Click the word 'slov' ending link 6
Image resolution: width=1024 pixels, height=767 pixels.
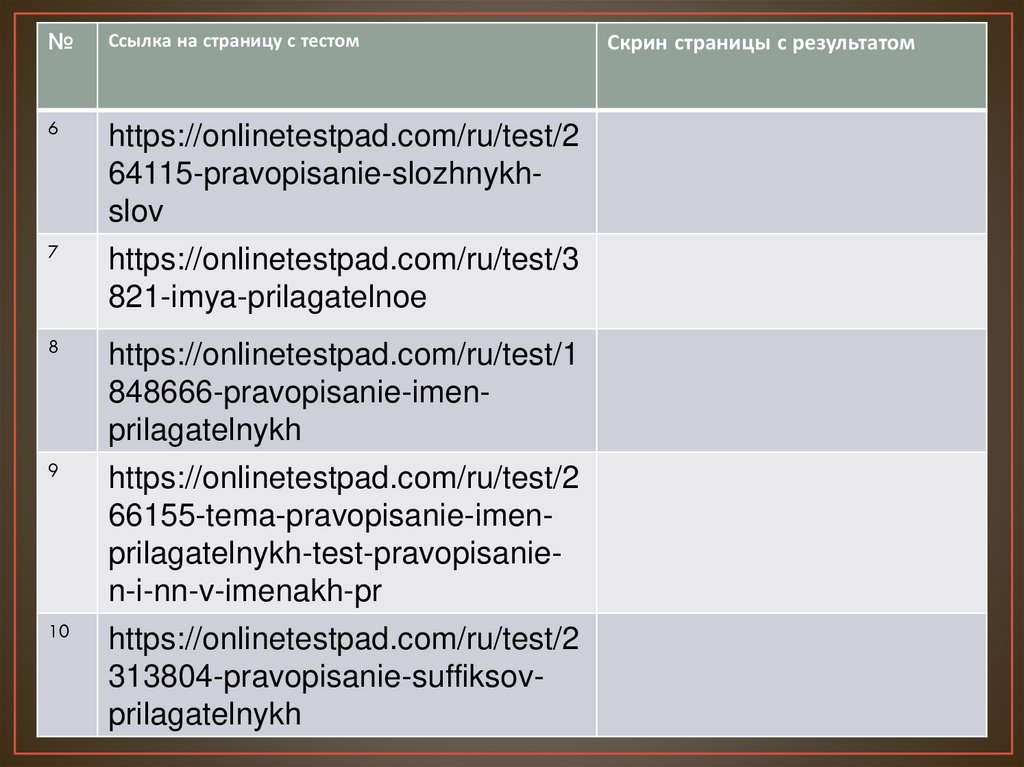pyautogui.click(x=136, y=212)
